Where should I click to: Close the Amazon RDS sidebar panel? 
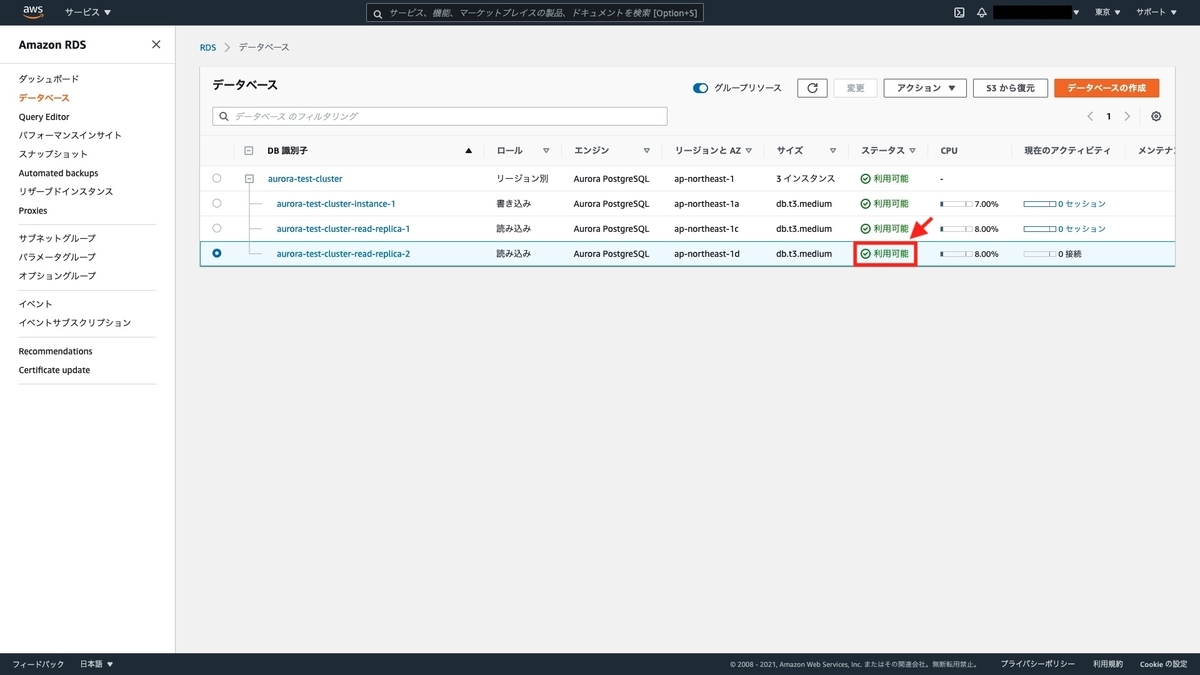point(156,44)
